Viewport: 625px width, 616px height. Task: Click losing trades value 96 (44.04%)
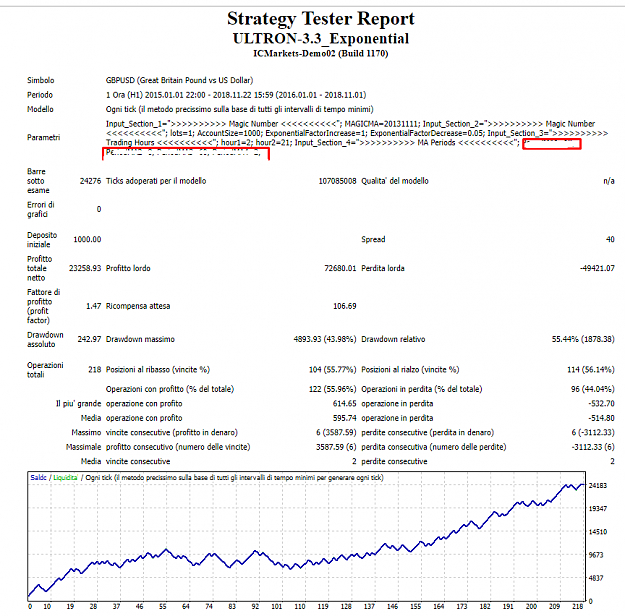coord(592,389)
